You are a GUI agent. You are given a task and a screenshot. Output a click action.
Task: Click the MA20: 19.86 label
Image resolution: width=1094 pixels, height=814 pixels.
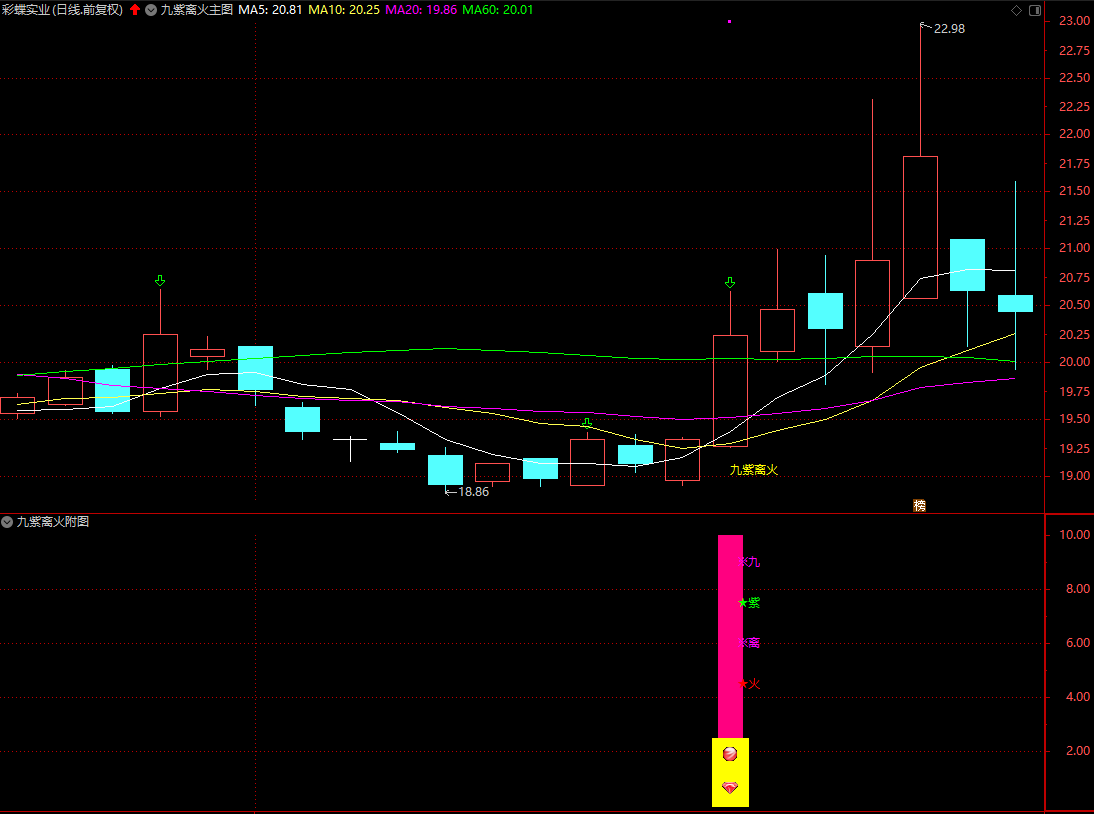pos(421,10)
